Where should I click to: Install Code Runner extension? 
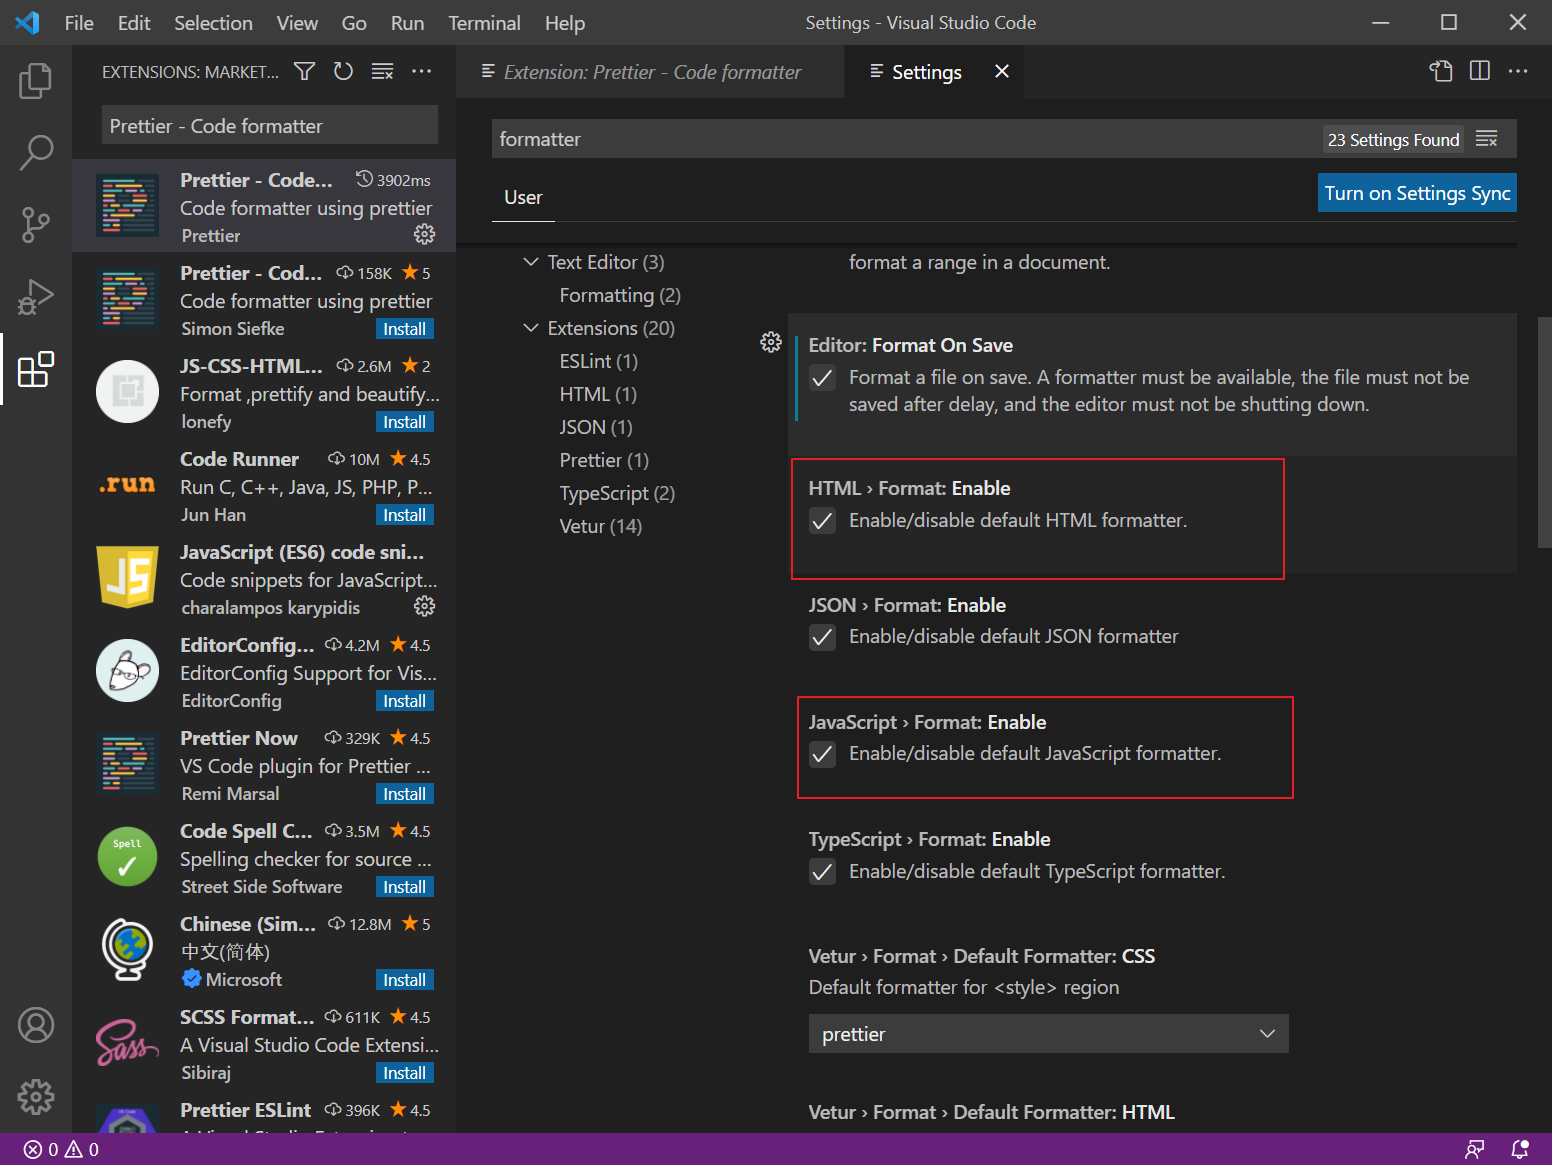(x=404, y=515)
